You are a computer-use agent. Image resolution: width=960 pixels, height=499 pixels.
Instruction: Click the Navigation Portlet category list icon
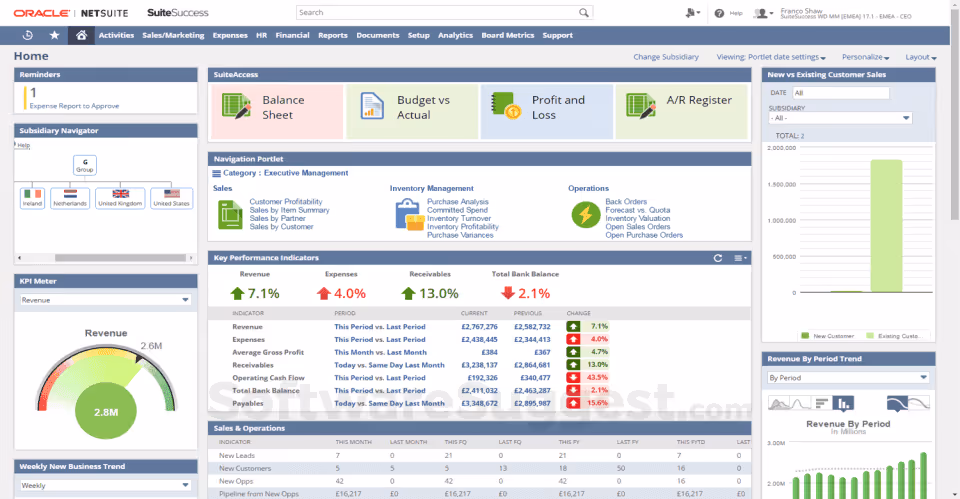point(216,174)
